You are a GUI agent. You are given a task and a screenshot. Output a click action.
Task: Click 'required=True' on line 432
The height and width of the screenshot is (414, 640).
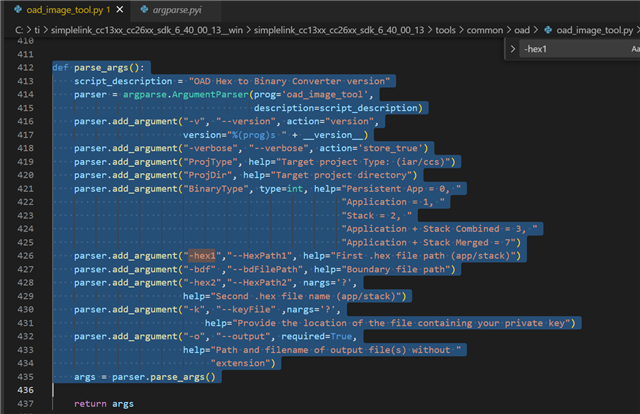click(x=317, y=336)
